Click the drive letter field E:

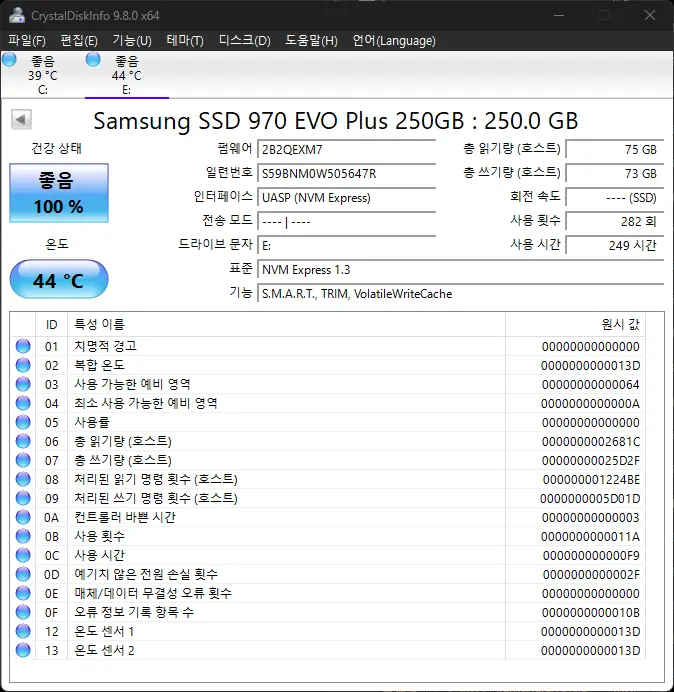pyautogui.click(x=346, y=245)
